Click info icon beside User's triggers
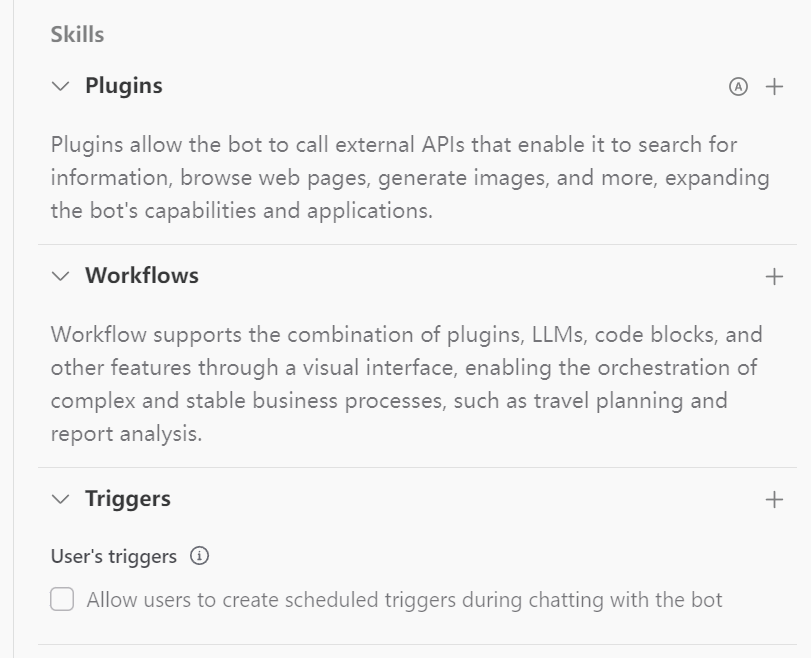Image resolution: width=811 pixels, height=658 pixels. (199, 557)
